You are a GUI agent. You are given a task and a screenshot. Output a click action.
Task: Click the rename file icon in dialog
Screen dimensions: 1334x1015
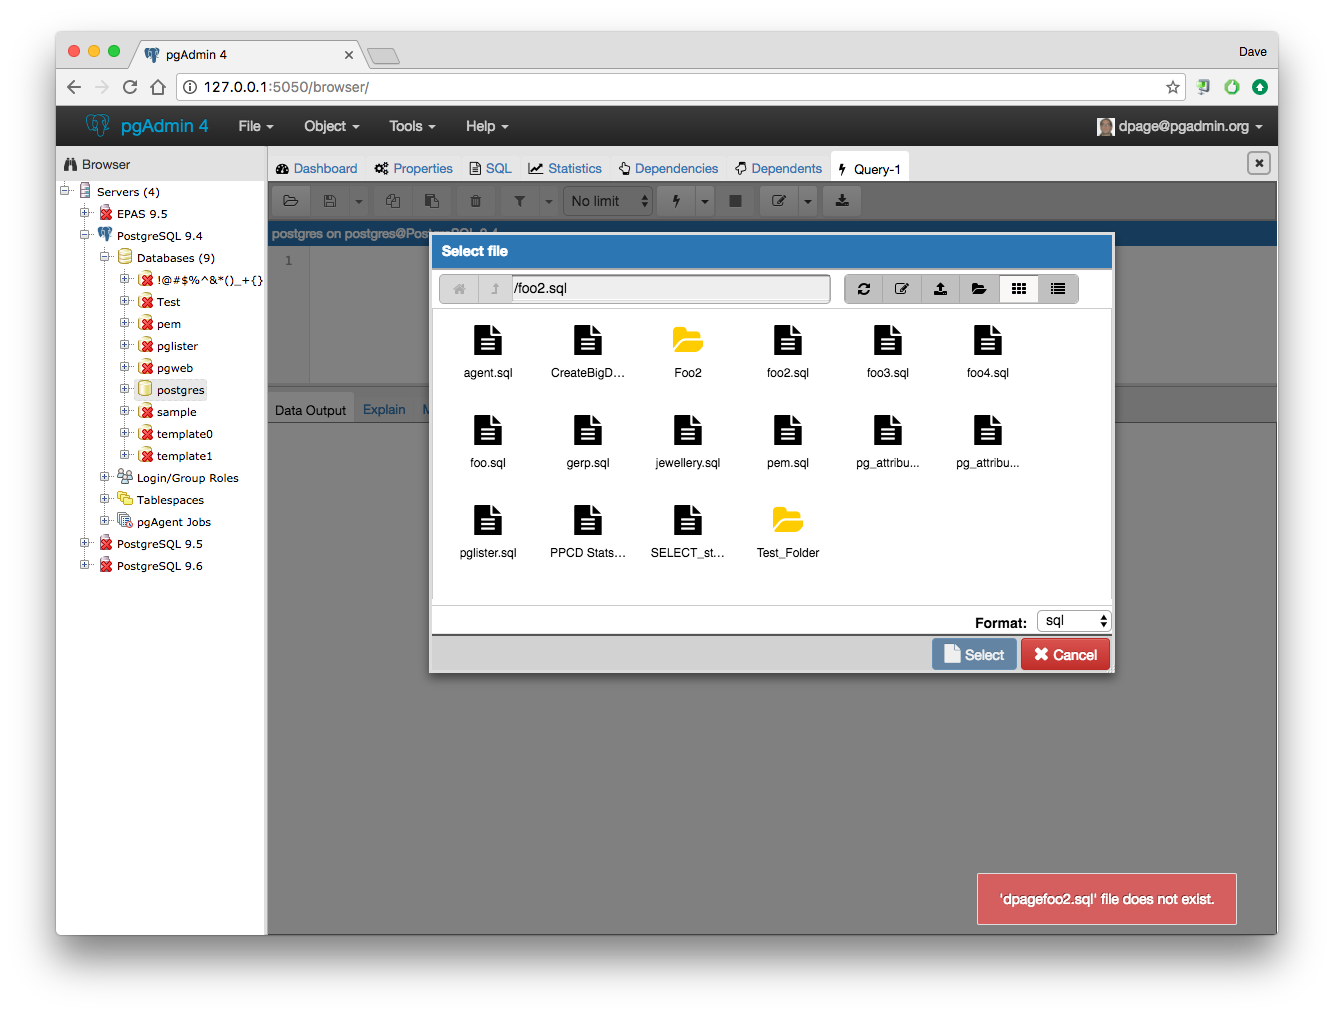pyautogui.click(x=902, y=289)
